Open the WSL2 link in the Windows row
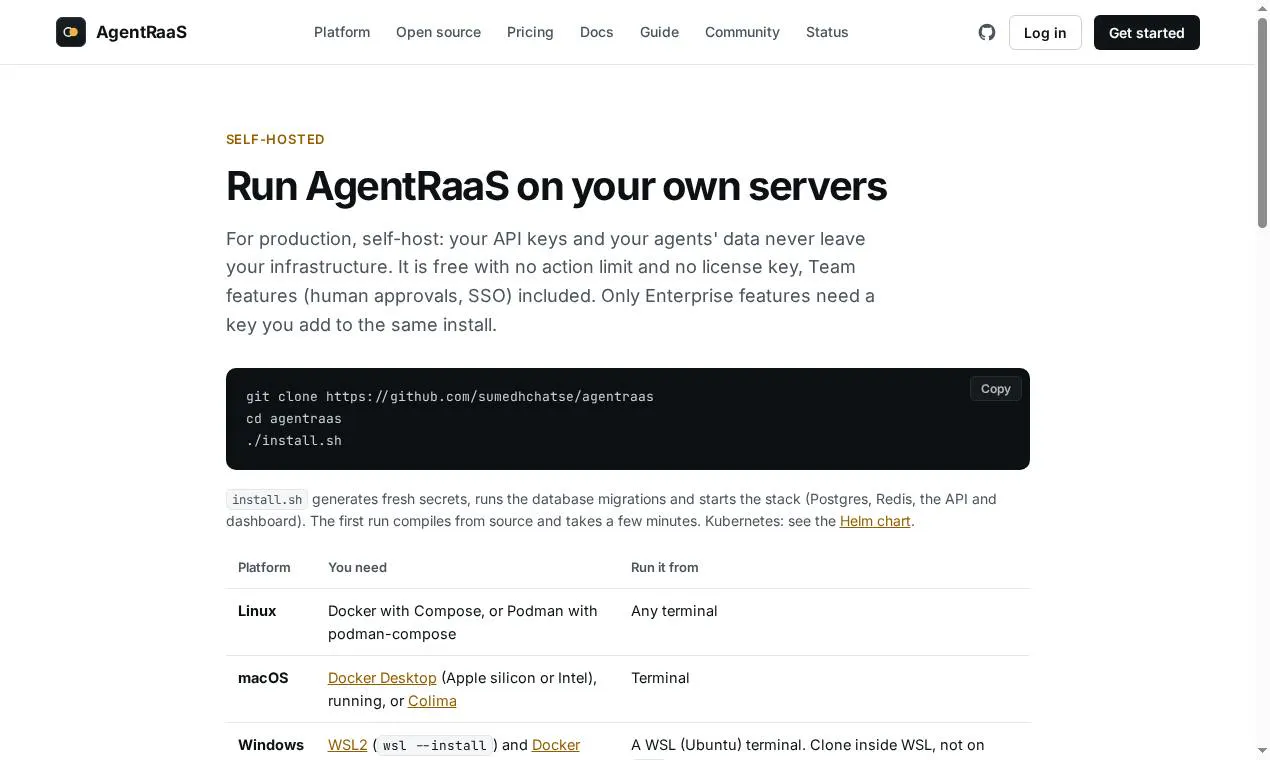 point(348,745)
